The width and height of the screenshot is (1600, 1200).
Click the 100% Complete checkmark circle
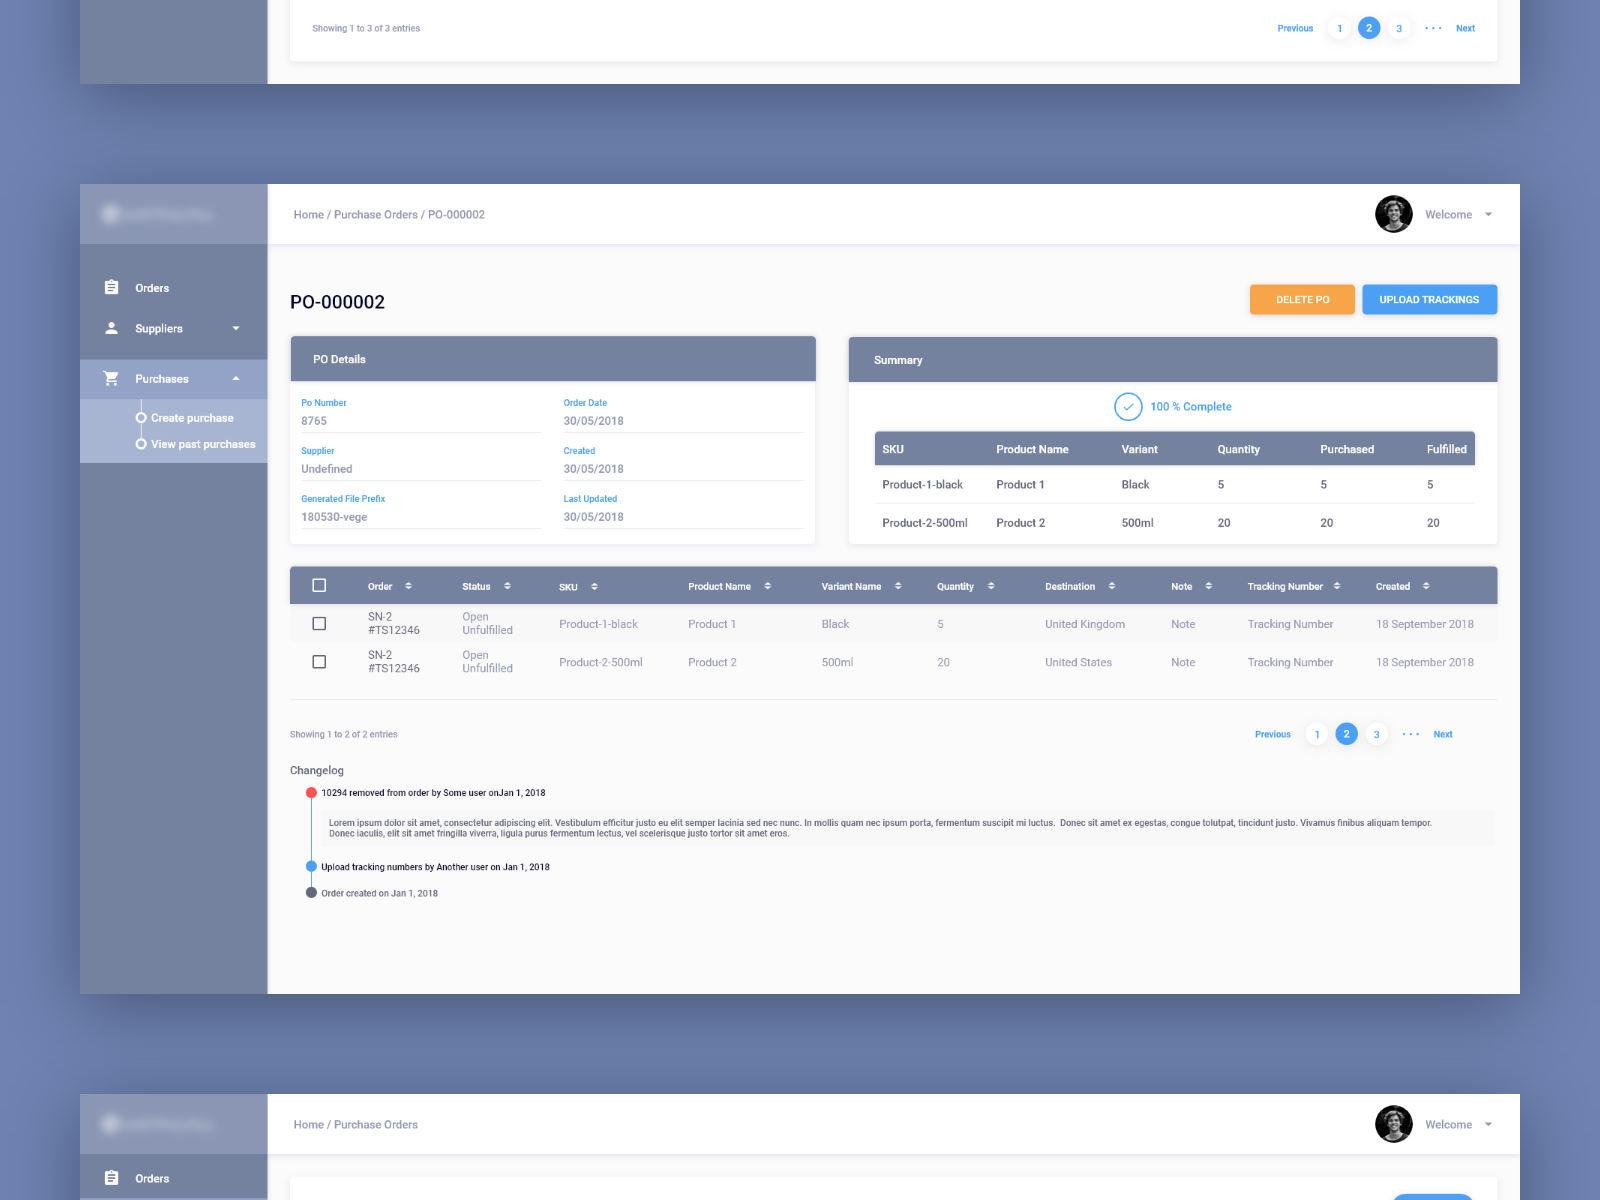click(x=1129, y=407)
